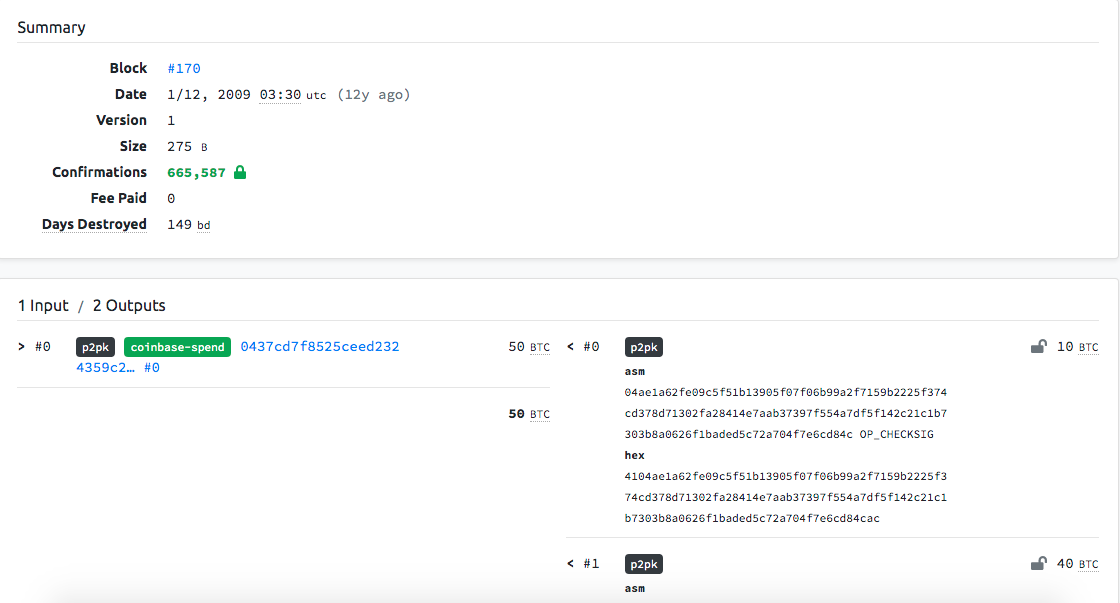
Task: Click unlocked padlock icon beside 10 BTC output
Action: coord(1039,347)
